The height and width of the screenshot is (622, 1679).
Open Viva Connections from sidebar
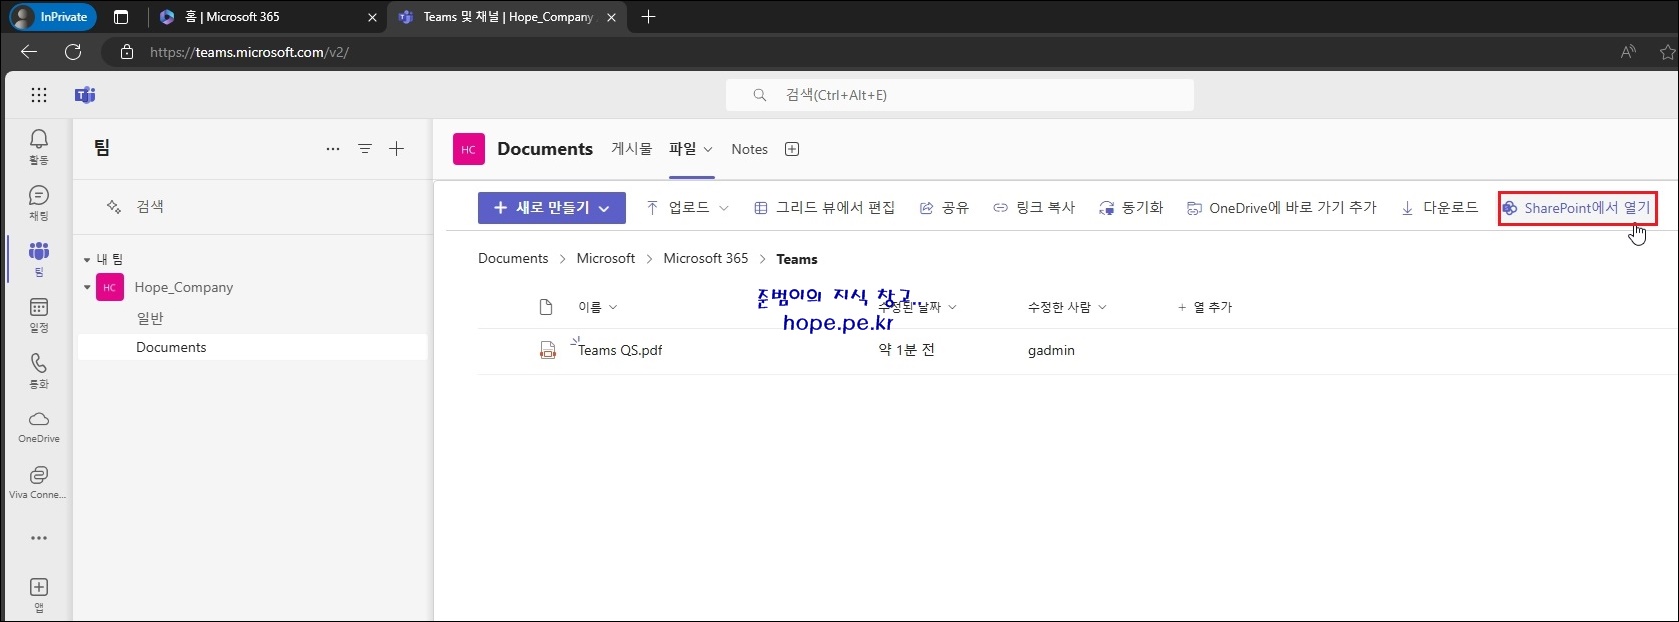(39, 482)
